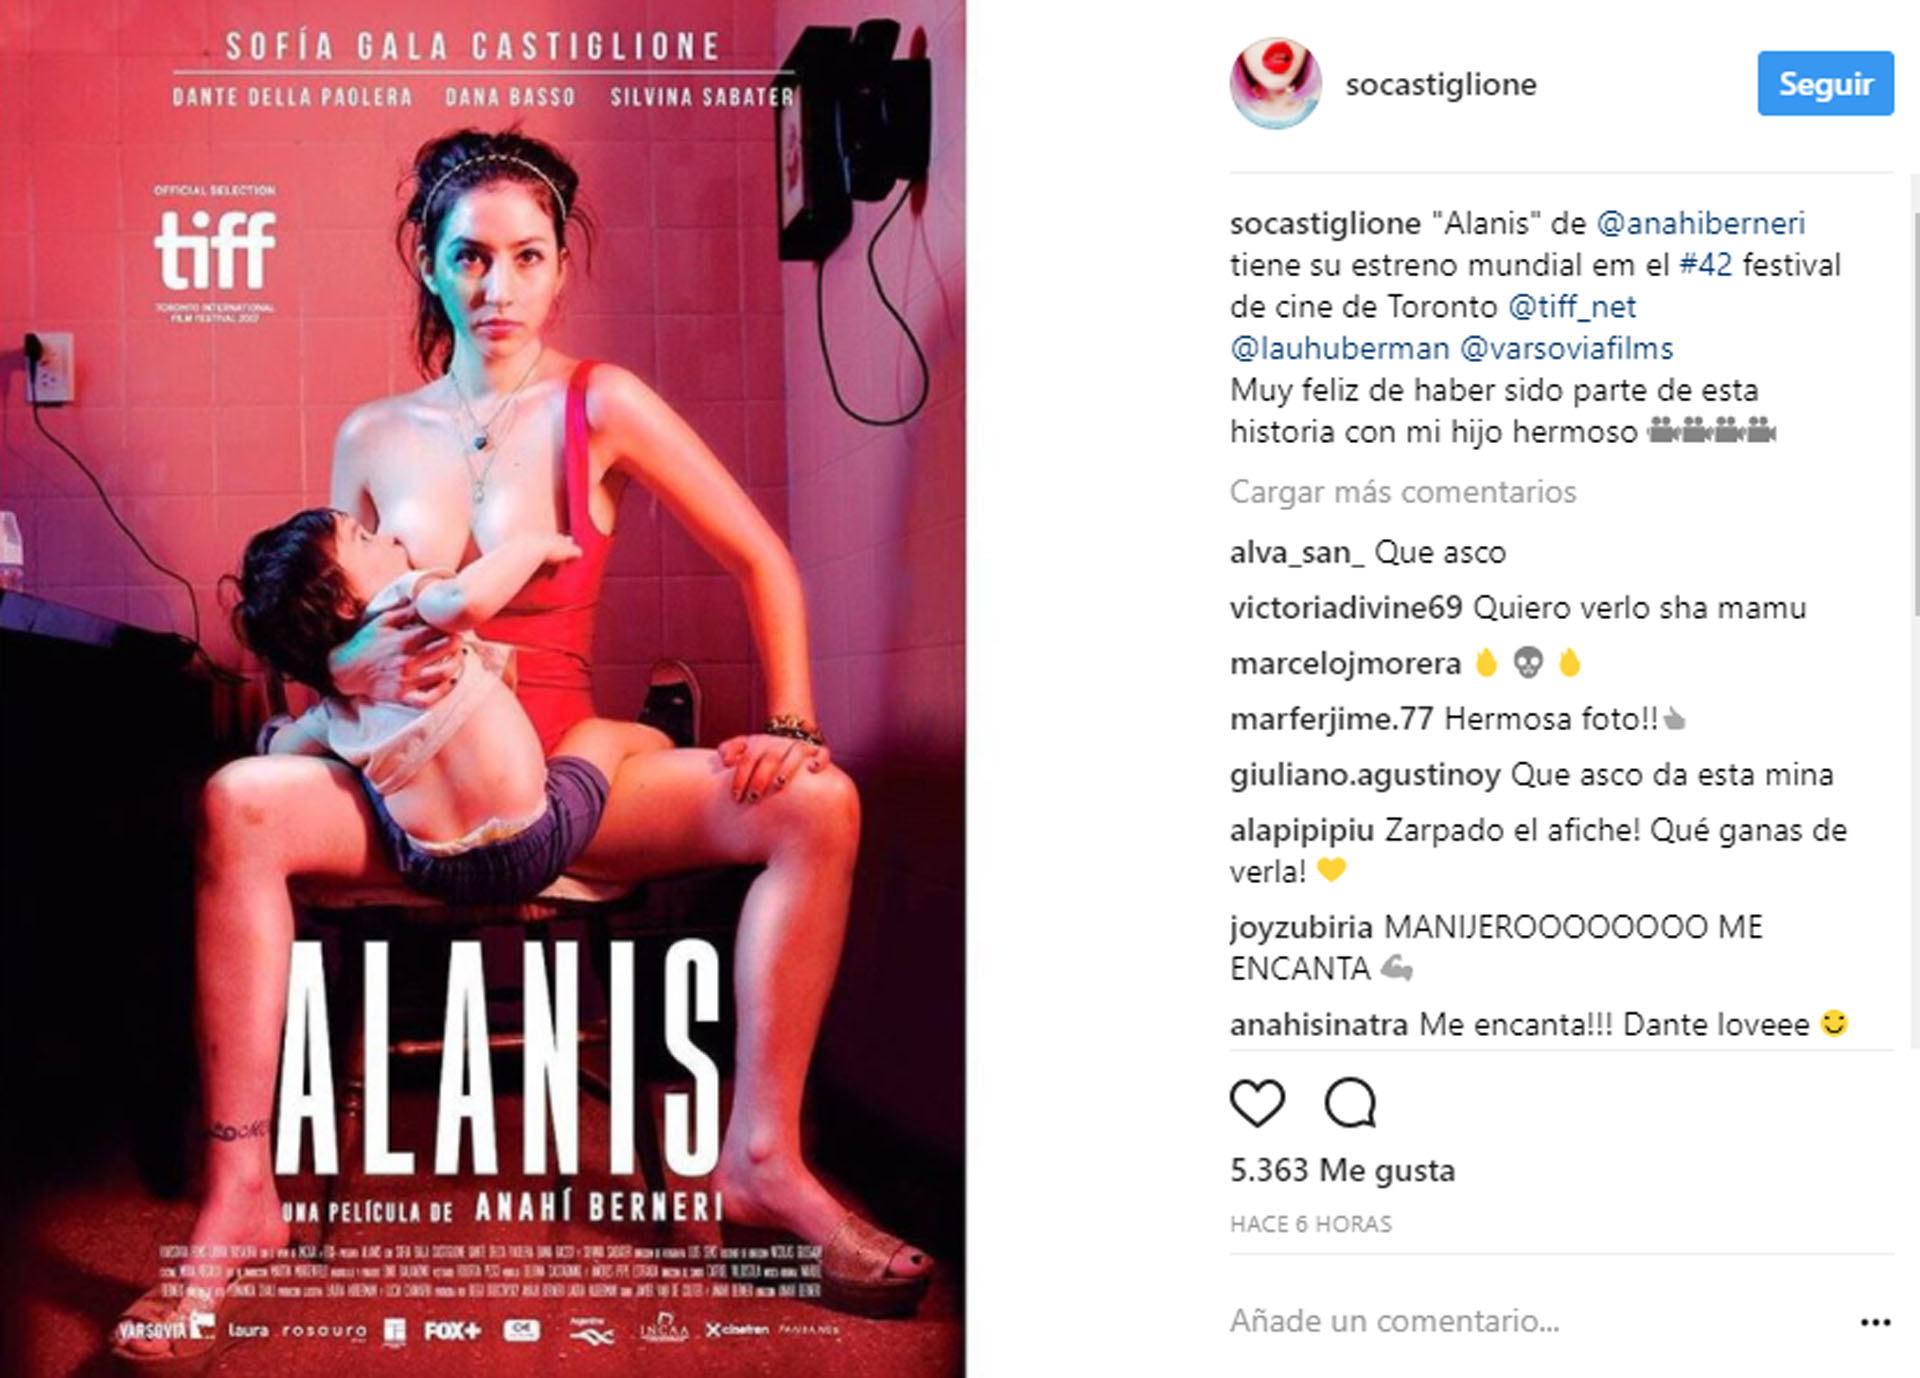This screenshot has width=1920, height=1378.
Task: Open the @tiff_net mention
Action: [1571, 307]
